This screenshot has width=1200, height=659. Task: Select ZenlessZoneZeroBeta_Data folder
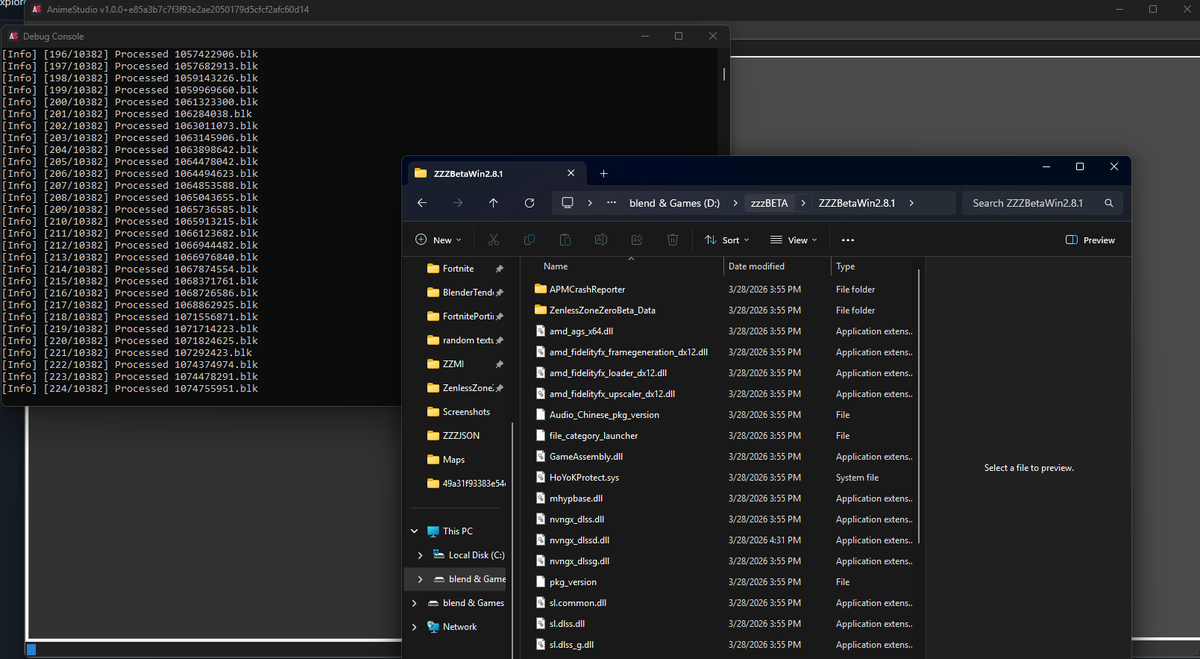tap(602, 310)
